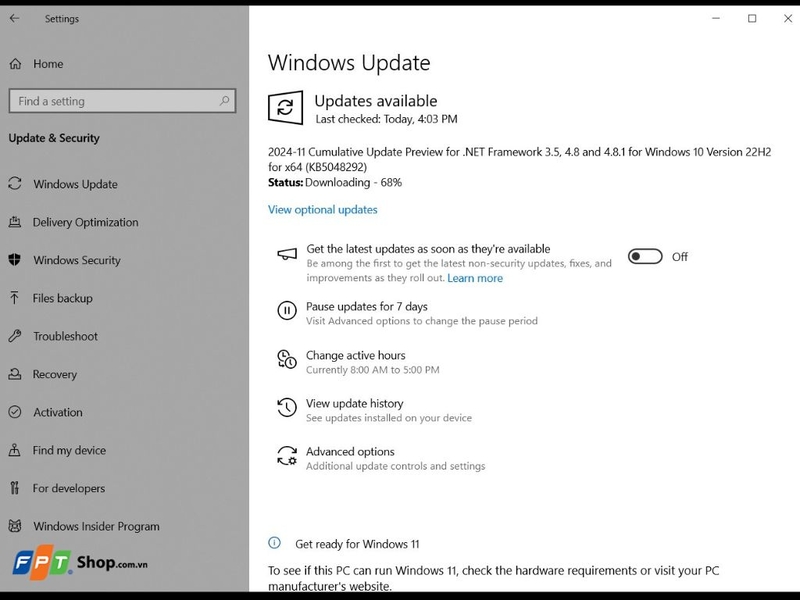
Task: Click the Files backup arrow icon
Action: click(14, 298)
